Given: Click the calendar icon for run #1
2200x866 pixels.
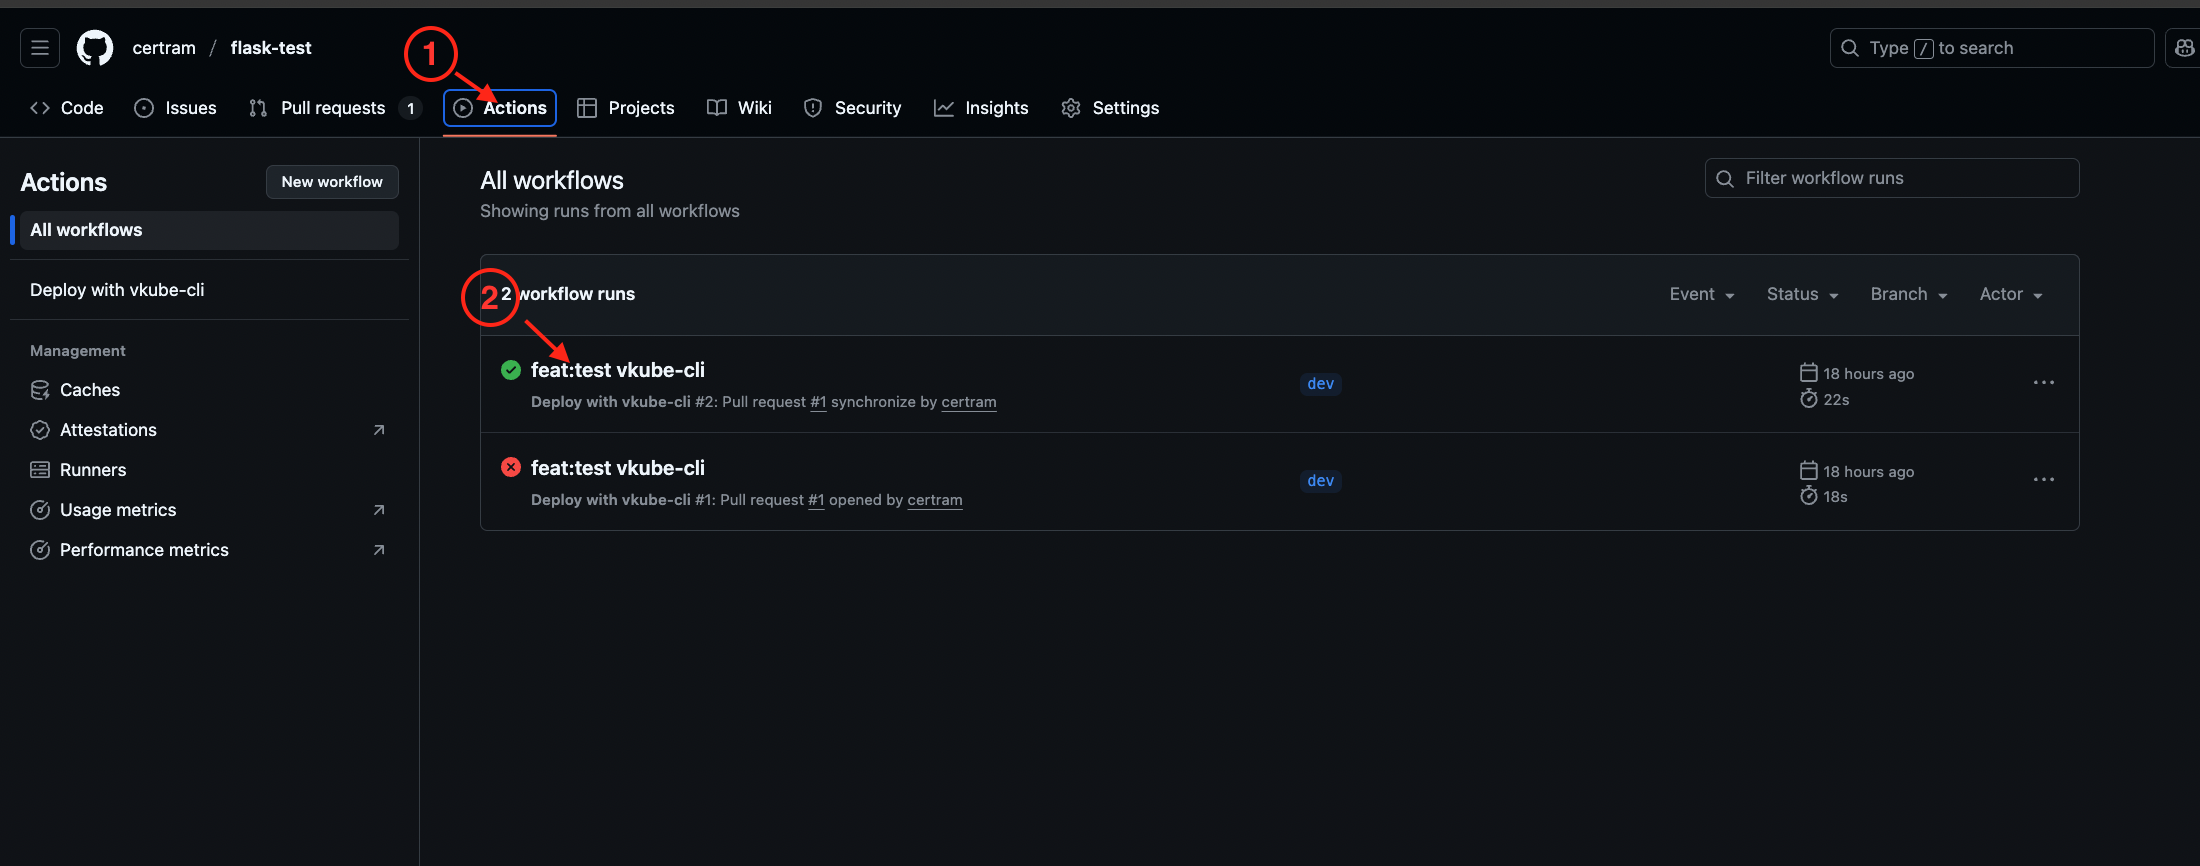Looking at the screenshot, I should (1809, 471).
